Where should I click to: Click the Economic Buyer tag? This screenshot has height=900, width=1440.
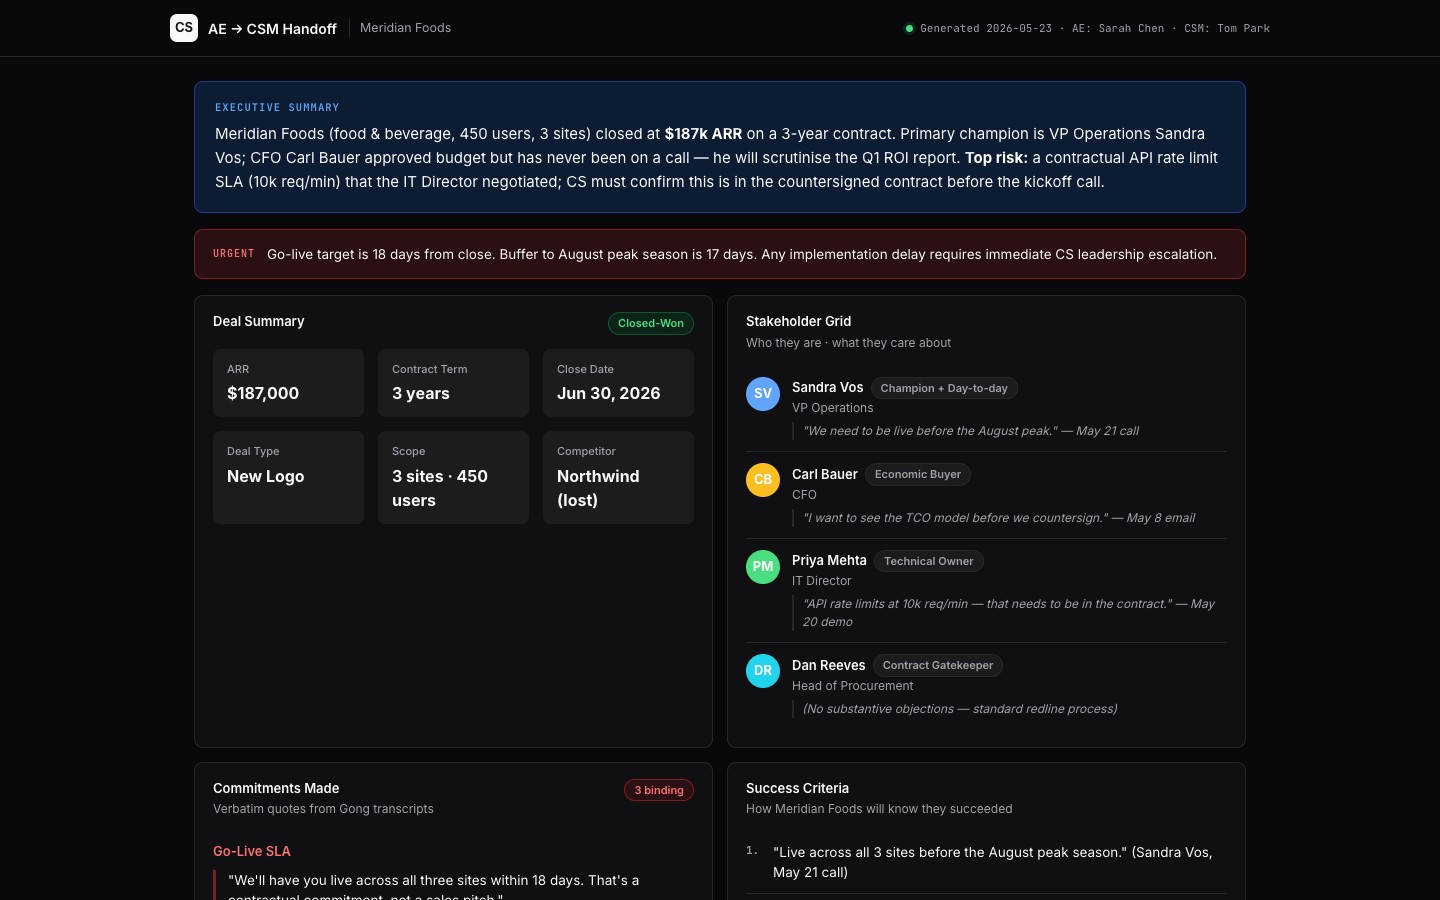pyautogui.click(x=918, y=474)
